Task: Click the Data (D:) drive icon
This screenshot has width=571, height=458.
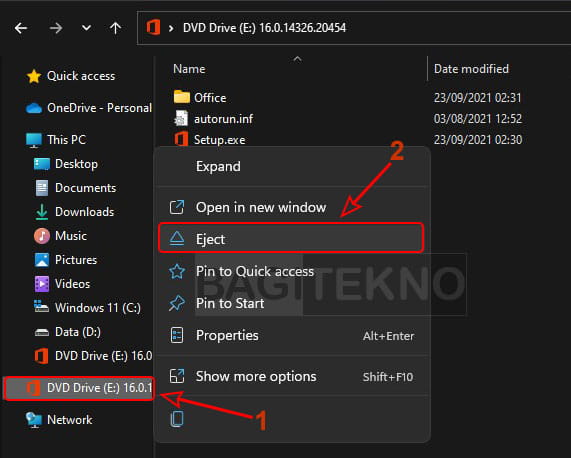Action: pos(42,332)
